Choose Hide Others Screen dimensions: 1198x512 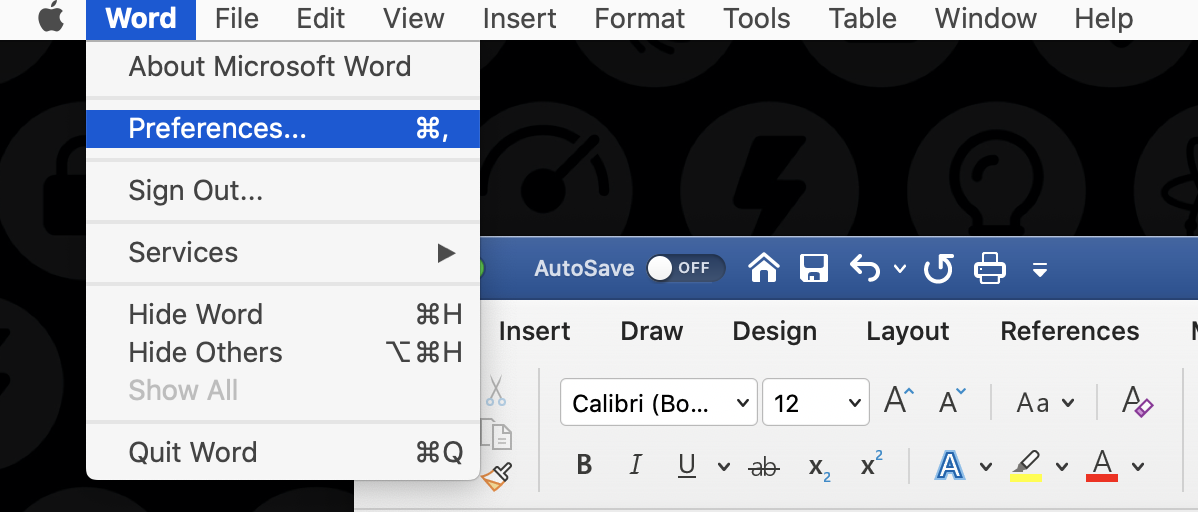point(283,352)
